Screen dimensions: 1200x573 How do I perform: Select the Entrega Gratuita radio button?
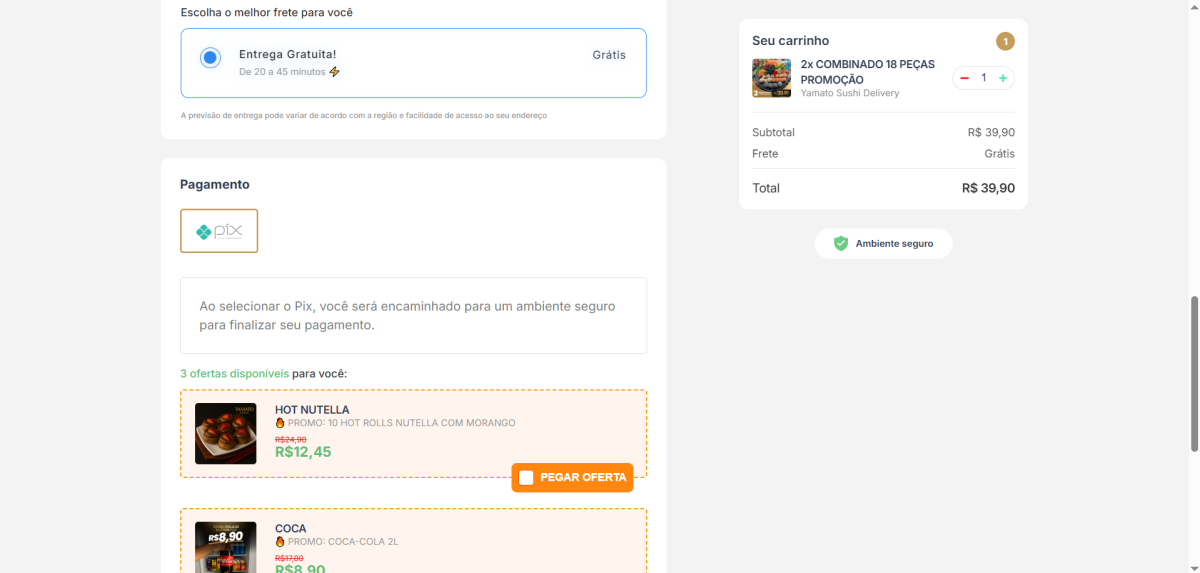[210, 58]
